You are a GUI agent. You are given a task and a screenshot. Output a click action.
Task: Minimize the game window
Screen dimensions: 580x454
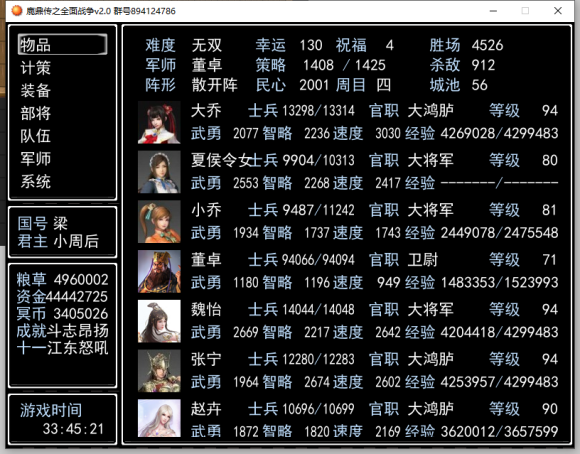pos(493,11)
